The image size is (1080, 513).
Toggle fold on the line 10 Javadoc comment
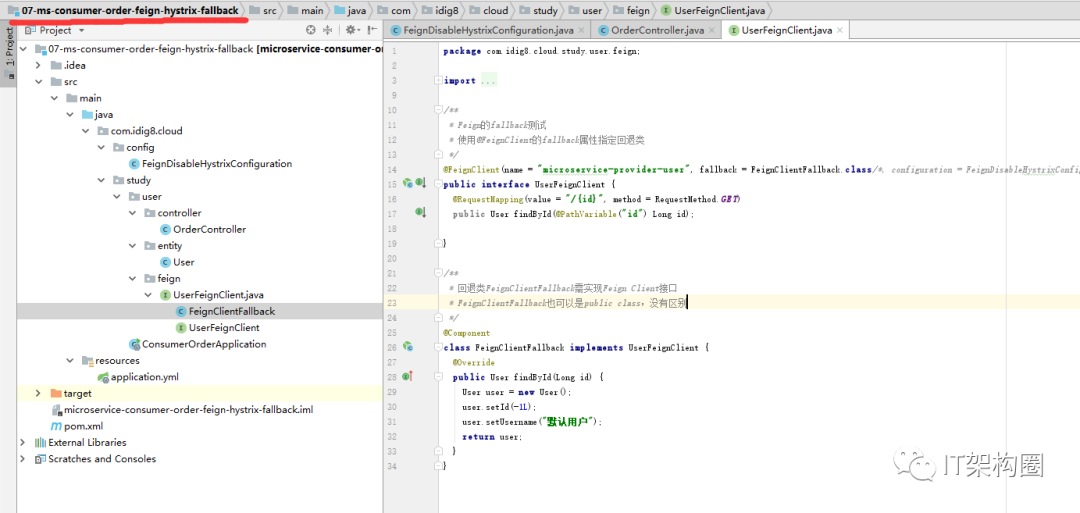[438, 110]
